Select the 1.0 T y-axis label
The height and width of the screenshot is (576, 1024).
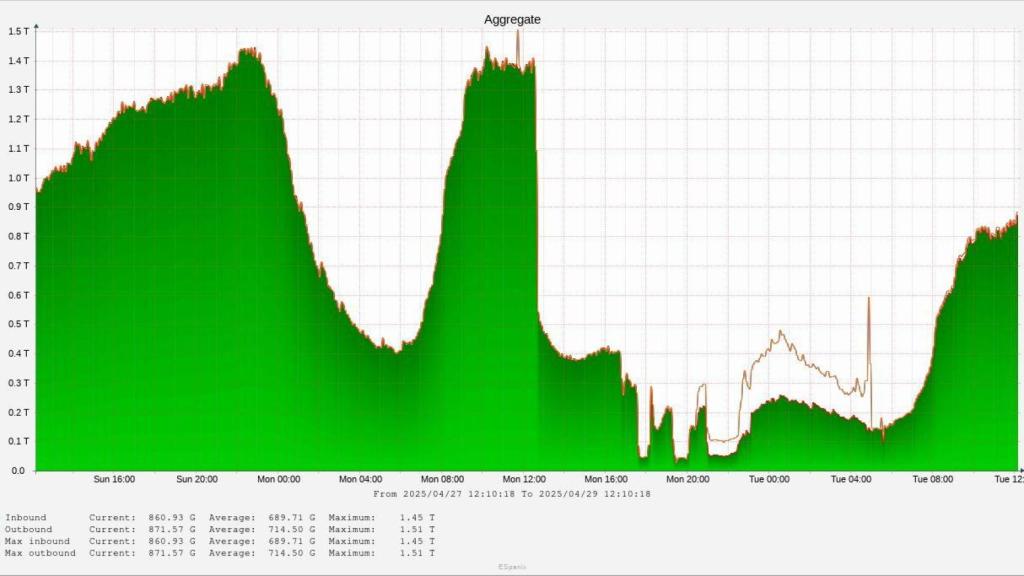pos(19,178)
